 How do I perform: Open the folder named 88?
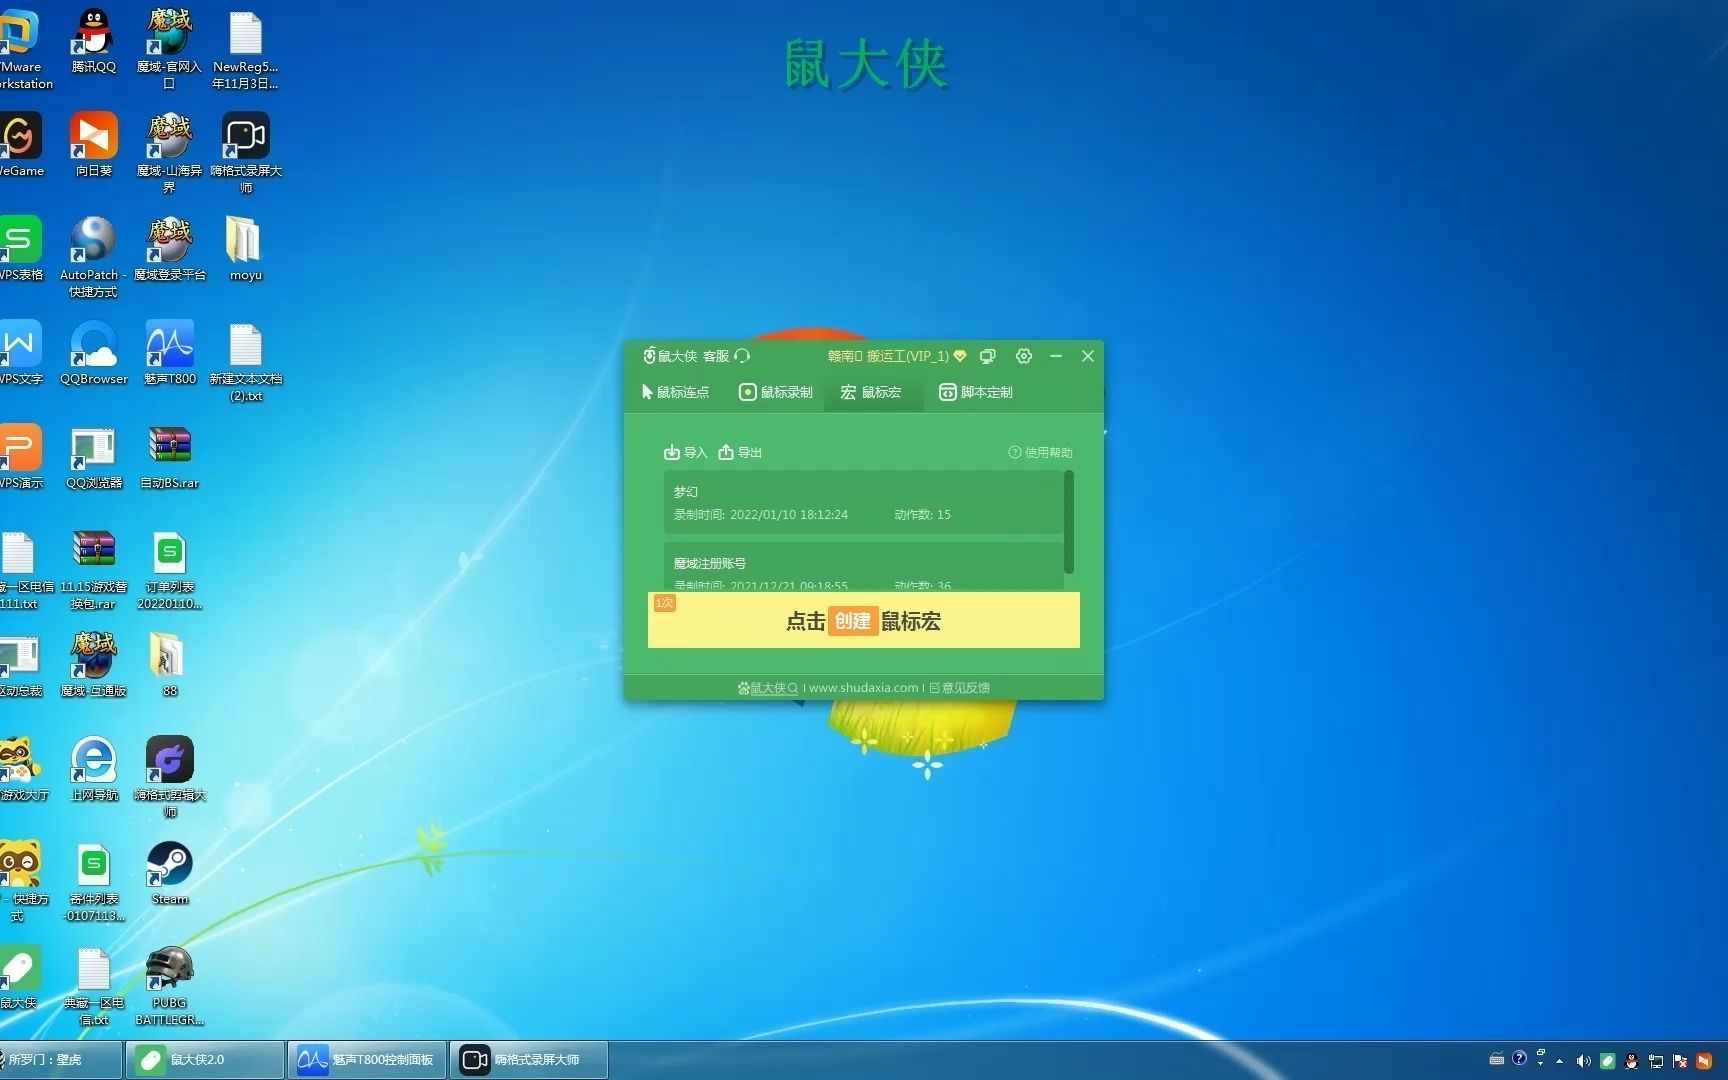tap(169, 665)
